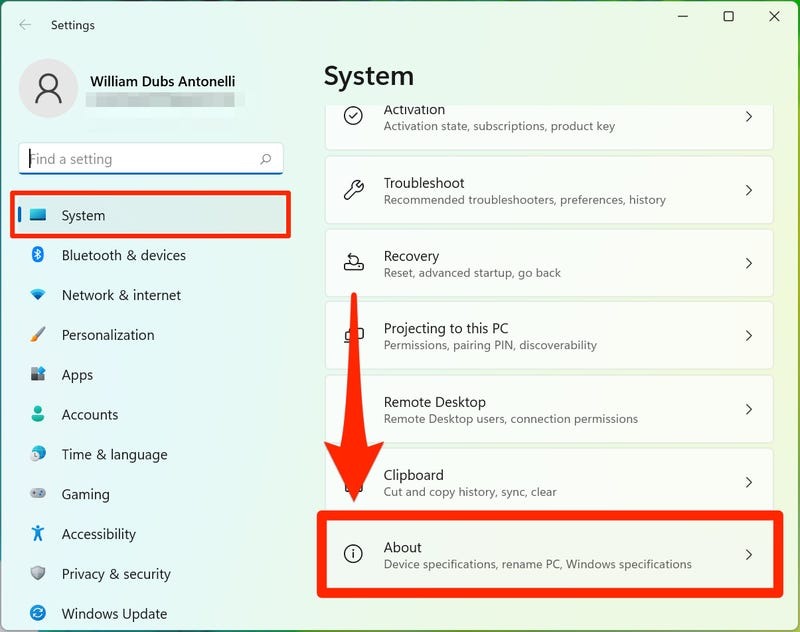Open the Clipboard settings title
The width and height of the screenshot is (800, 632).
(413, 475)
